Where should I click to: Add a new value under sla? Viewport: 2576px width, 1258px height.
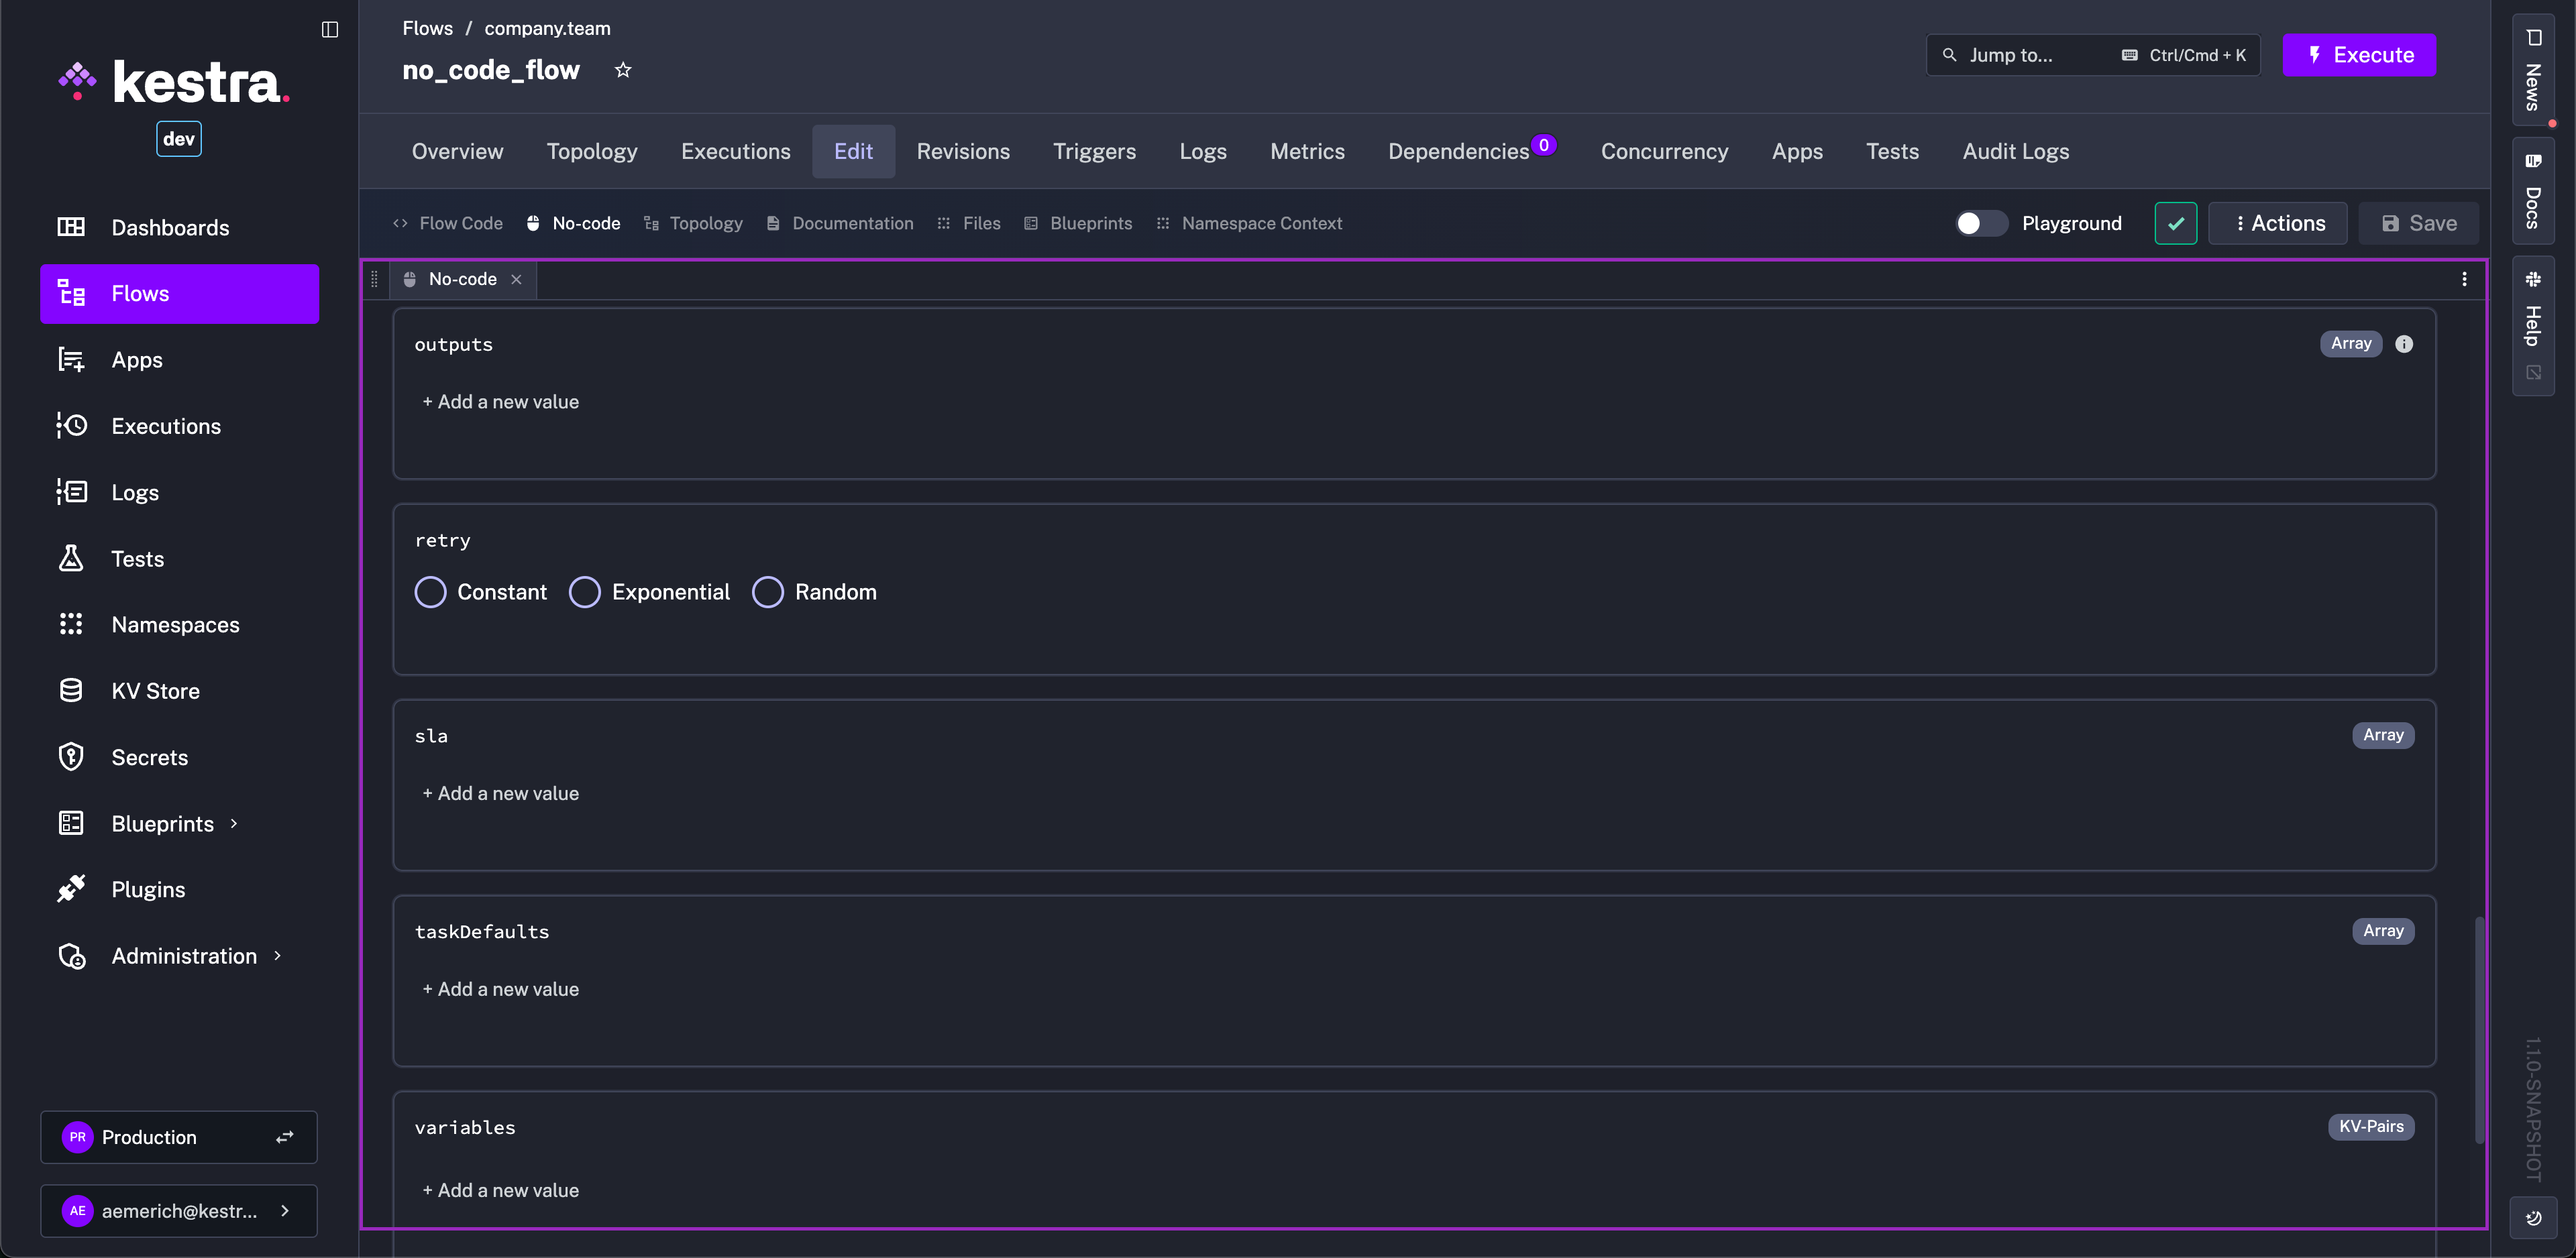(x=501, y=793)
